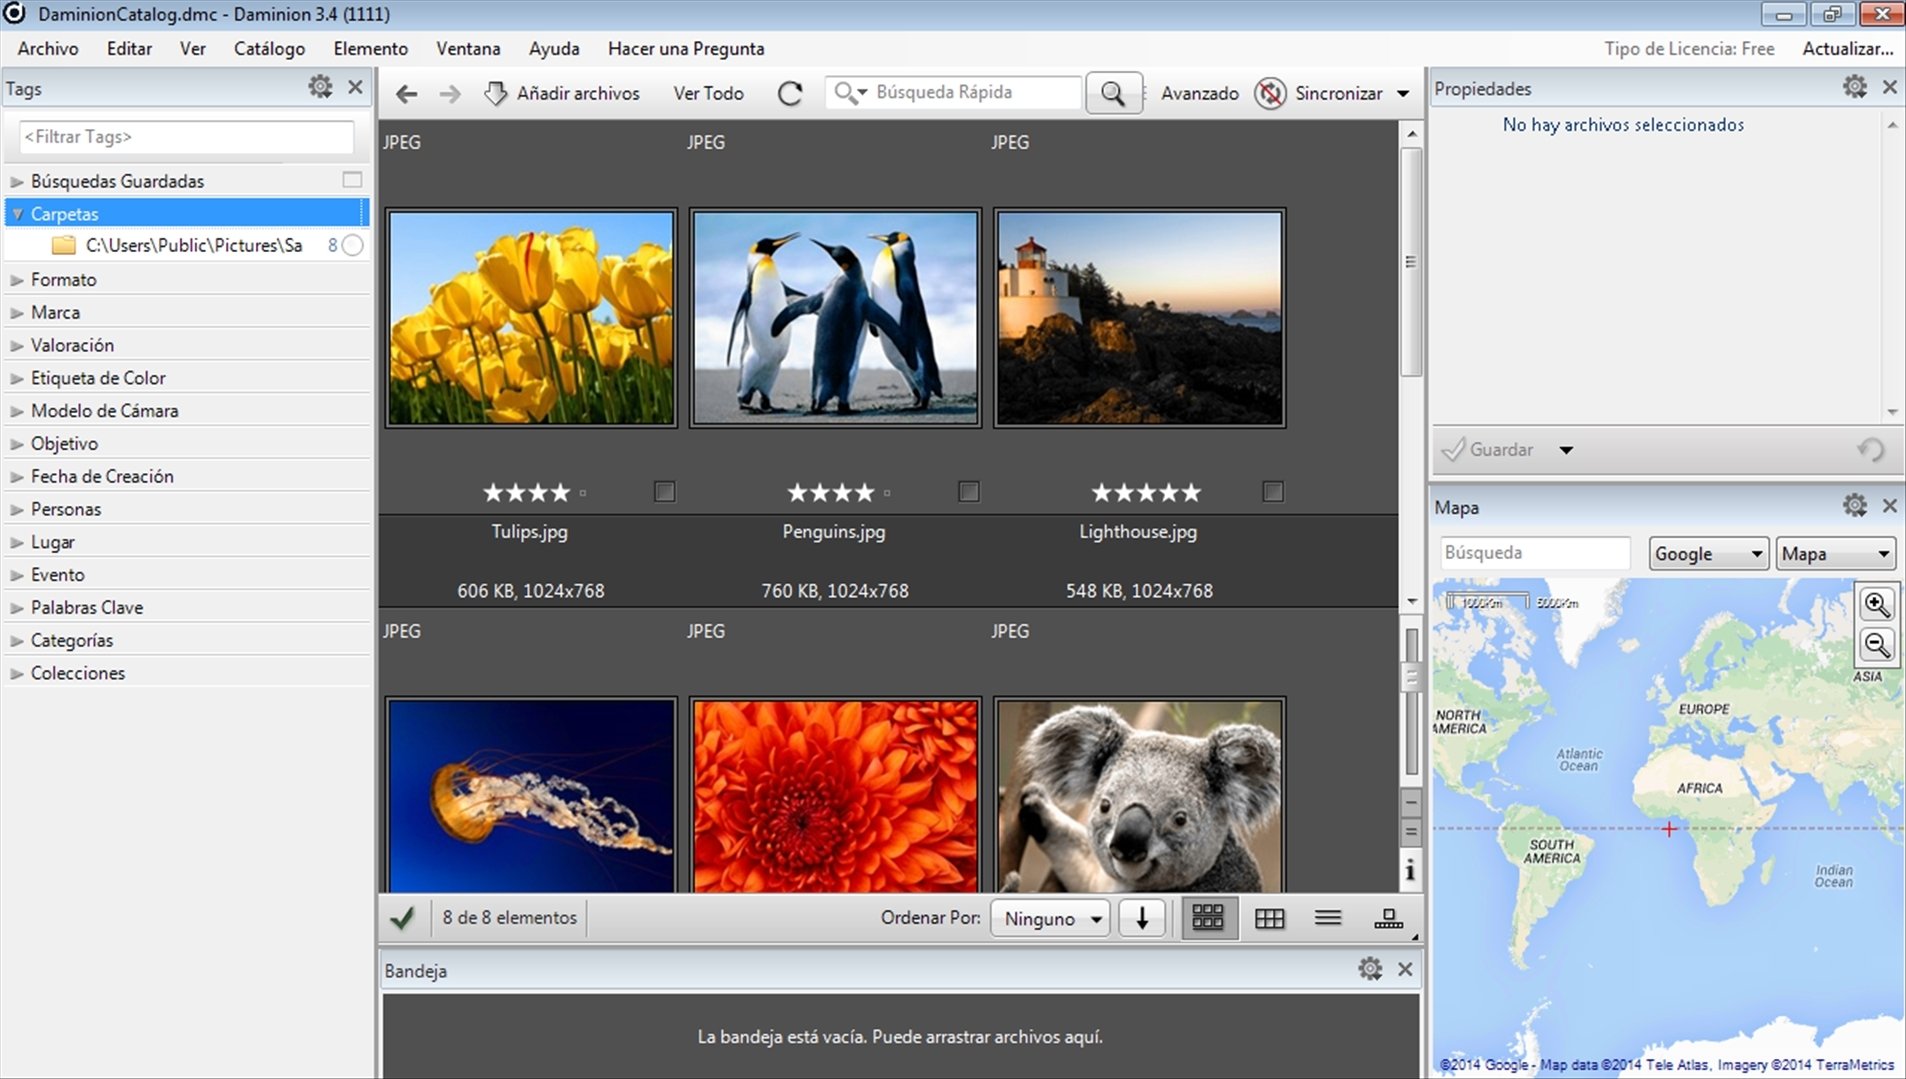The height and width of the screenshot is (1079, 1906).
Task: Click Ver Todo button
Action: pyautogui.click(x=708, y=93)
